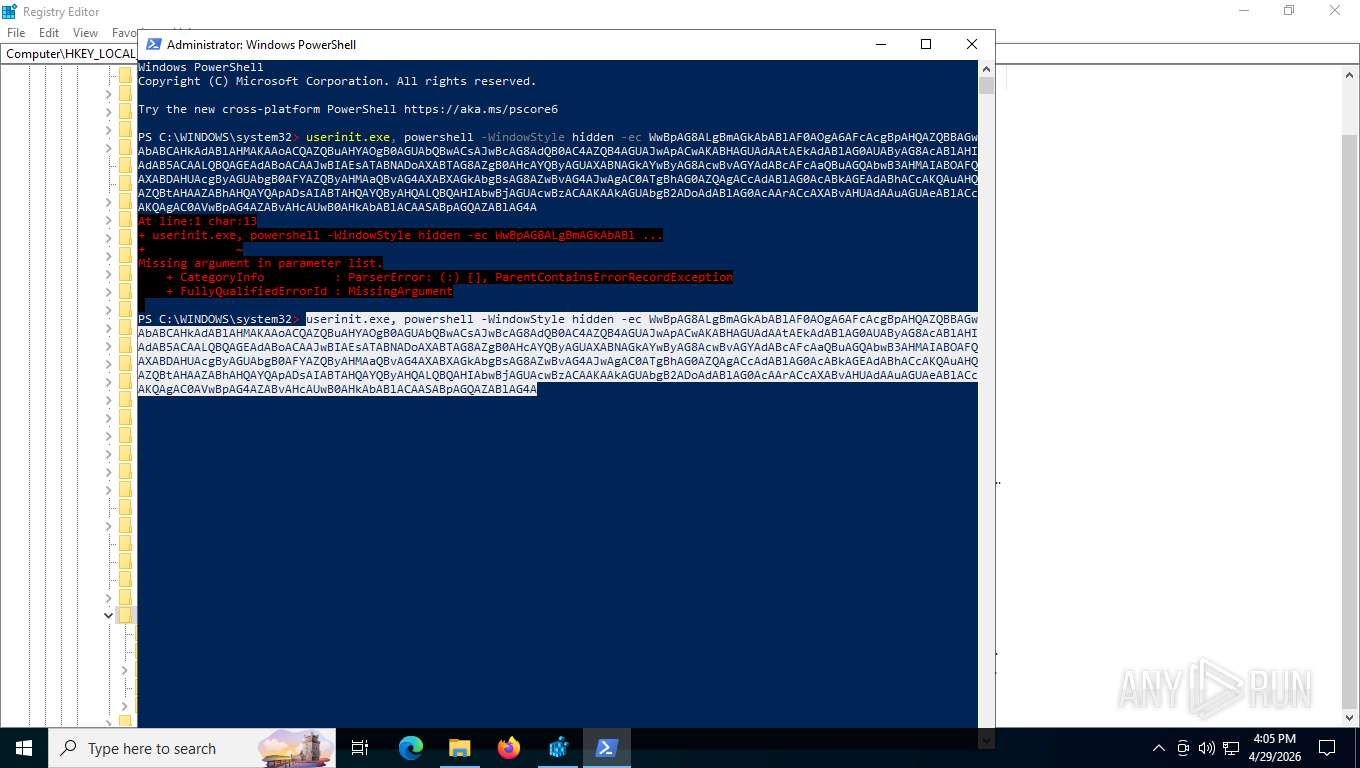Click 'At line:1 char:13' error line
Screen dimensions: 1360x768
(x=197, y=221)
